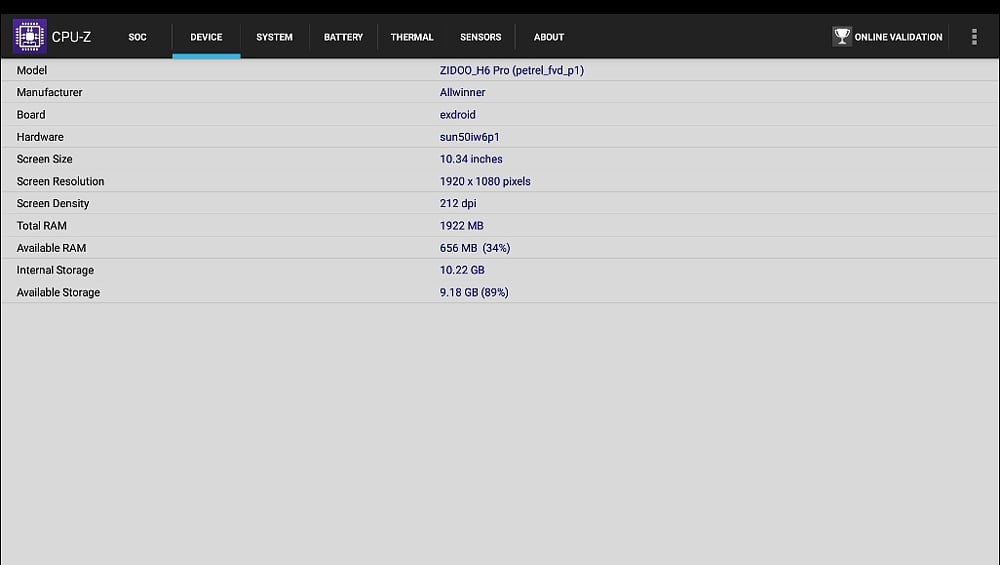Select the Manufacturer label

pyautogui.click(x=49, y=92)
